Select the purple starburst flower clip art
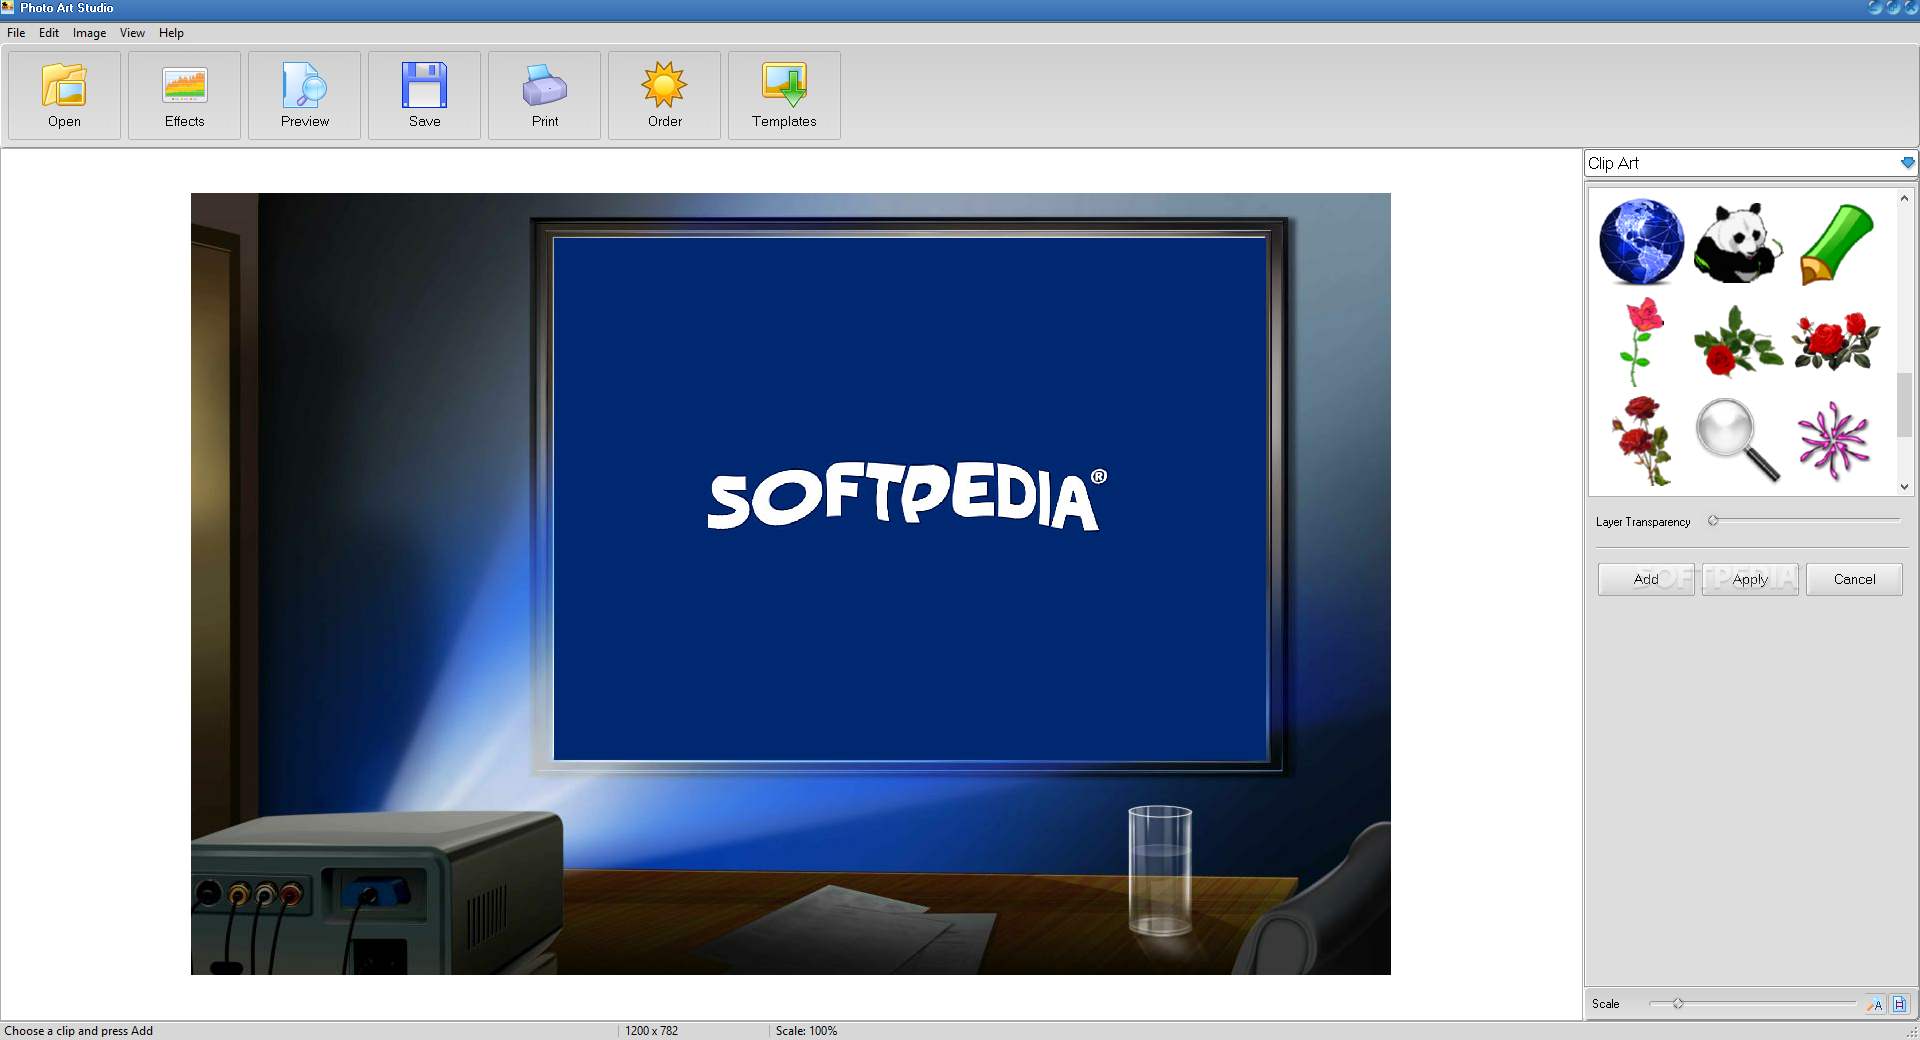 coord(1834,440)
